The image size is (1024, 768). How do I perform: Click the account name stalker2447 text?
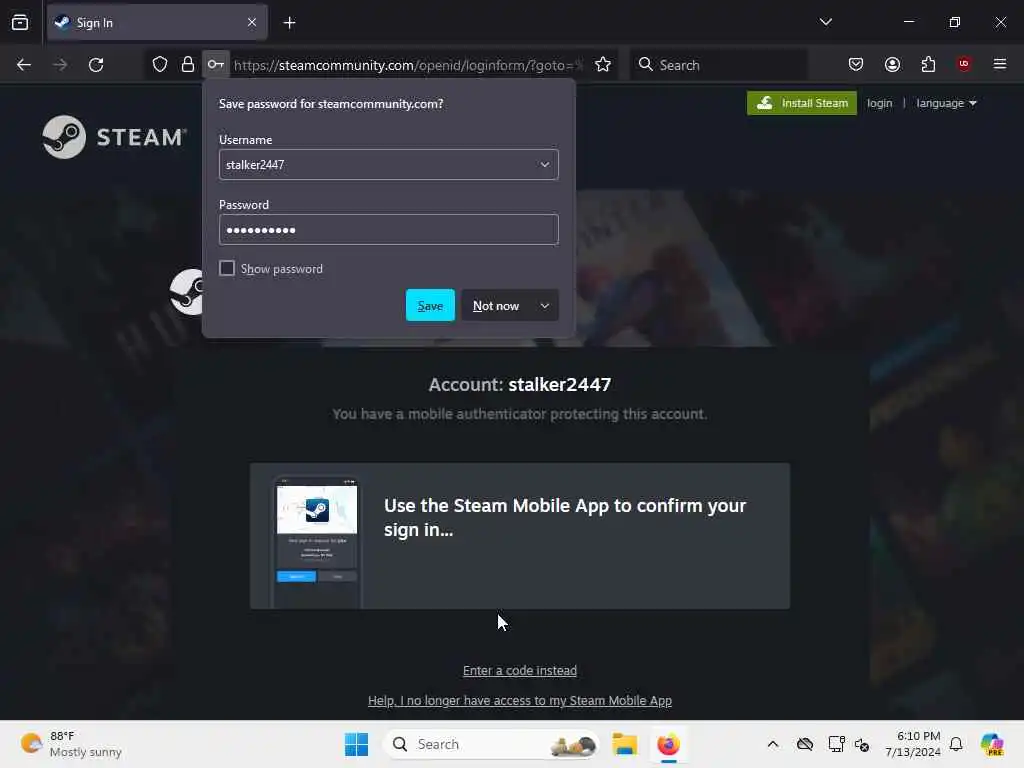[560, 385]
